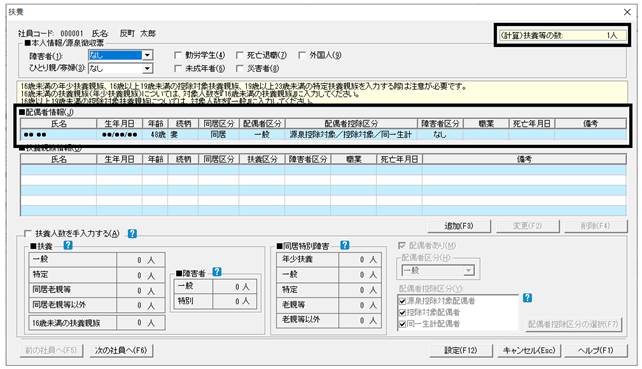Open the 障害者(1) dropdown

tap(147, 55)
